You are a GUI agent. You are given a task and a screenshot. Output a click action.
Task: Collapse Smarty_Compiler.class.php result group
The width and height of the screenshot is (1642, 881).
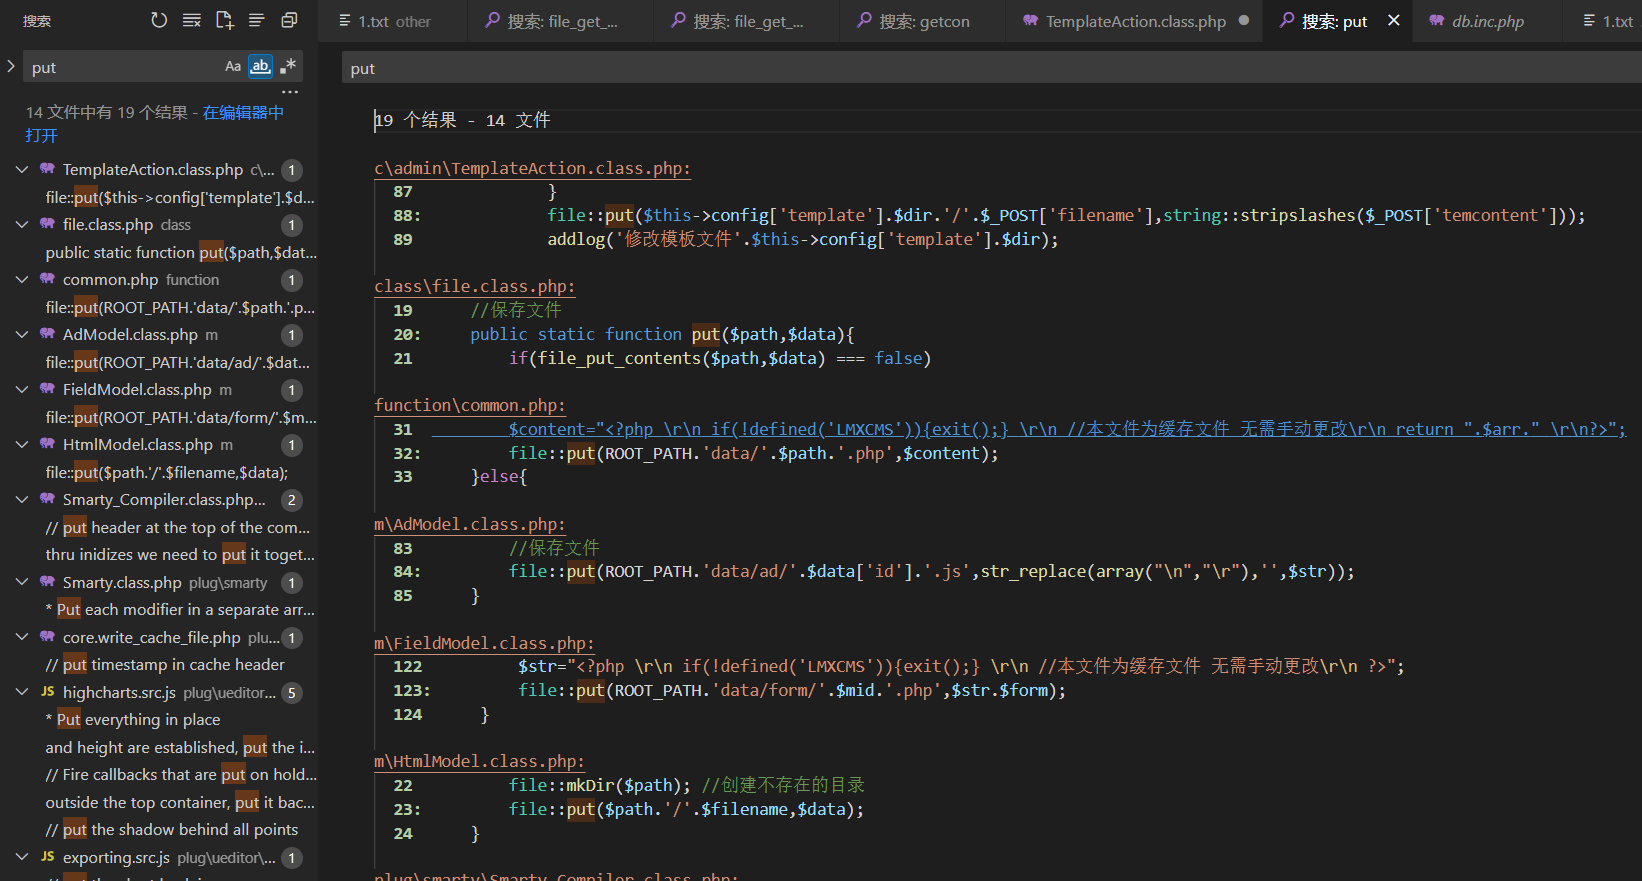21,500
